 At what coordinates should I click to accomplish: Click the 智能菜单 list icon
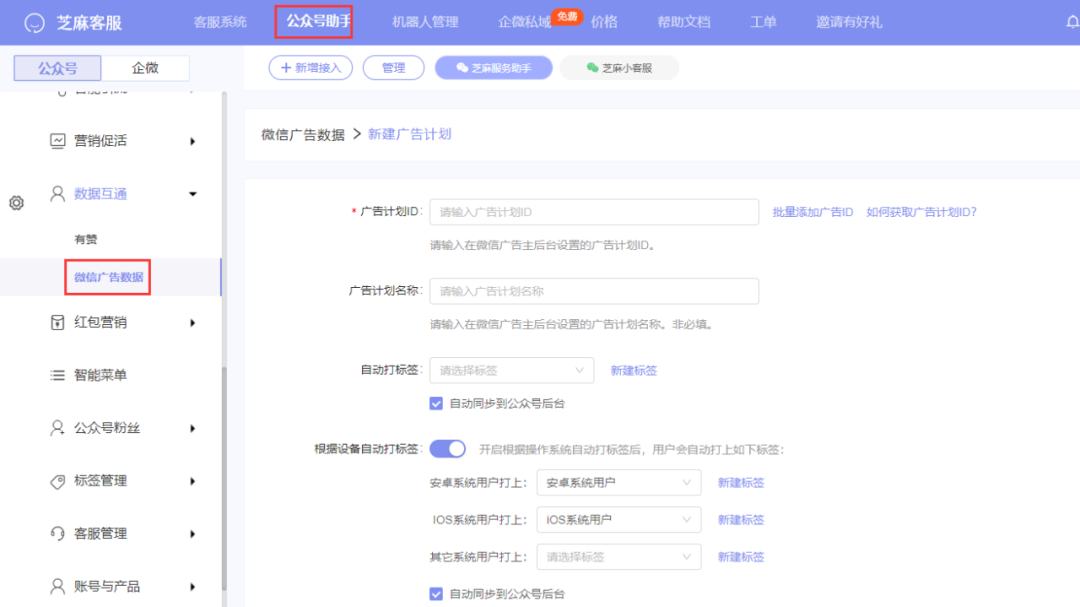click(57, 375)
